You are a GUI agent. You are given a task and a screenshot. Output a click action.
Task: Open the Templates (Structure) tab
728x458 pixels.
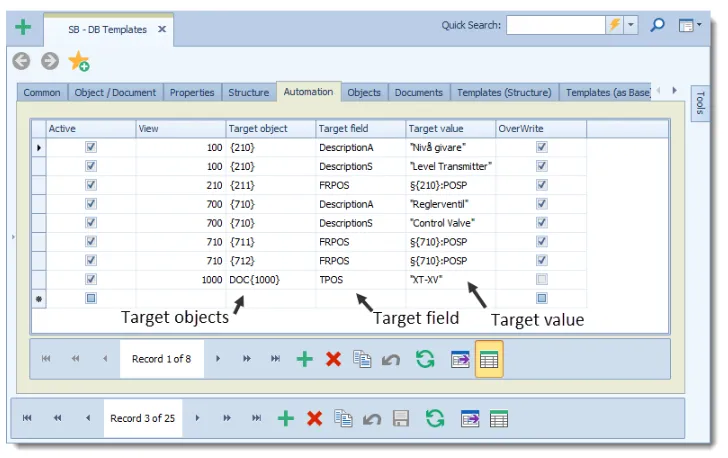pyautogui.click(x=504, y=92)
